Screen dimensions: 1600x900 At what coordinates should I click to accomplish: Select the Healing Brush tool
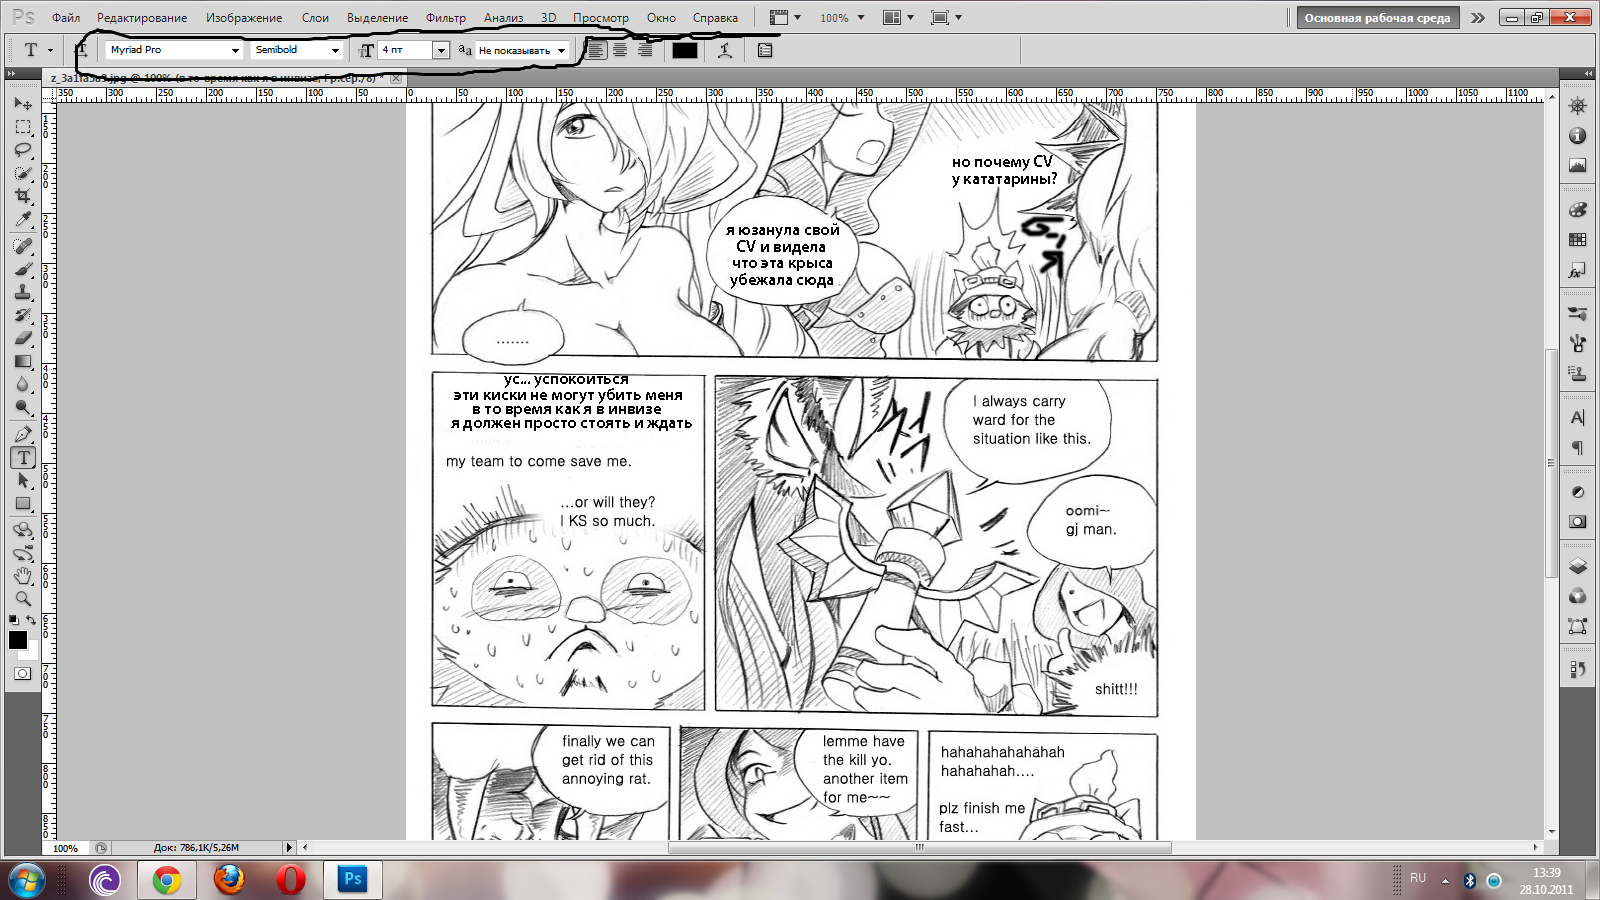coord(23,246)
